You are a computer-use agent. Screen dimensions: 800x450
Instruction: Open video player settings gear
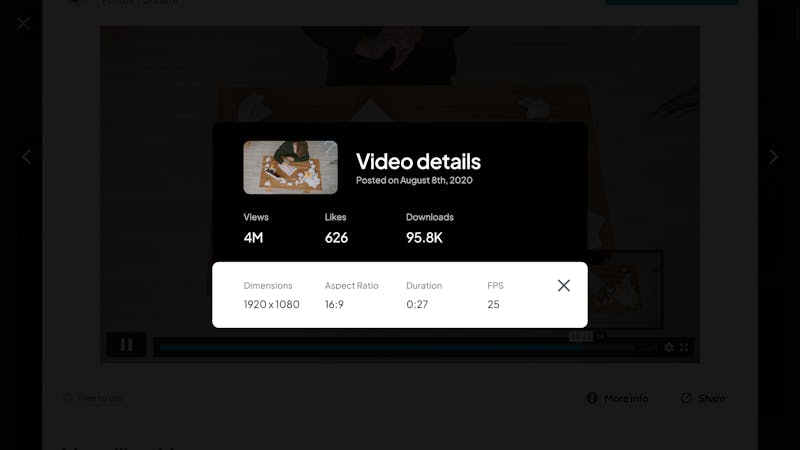coord(669,347)
